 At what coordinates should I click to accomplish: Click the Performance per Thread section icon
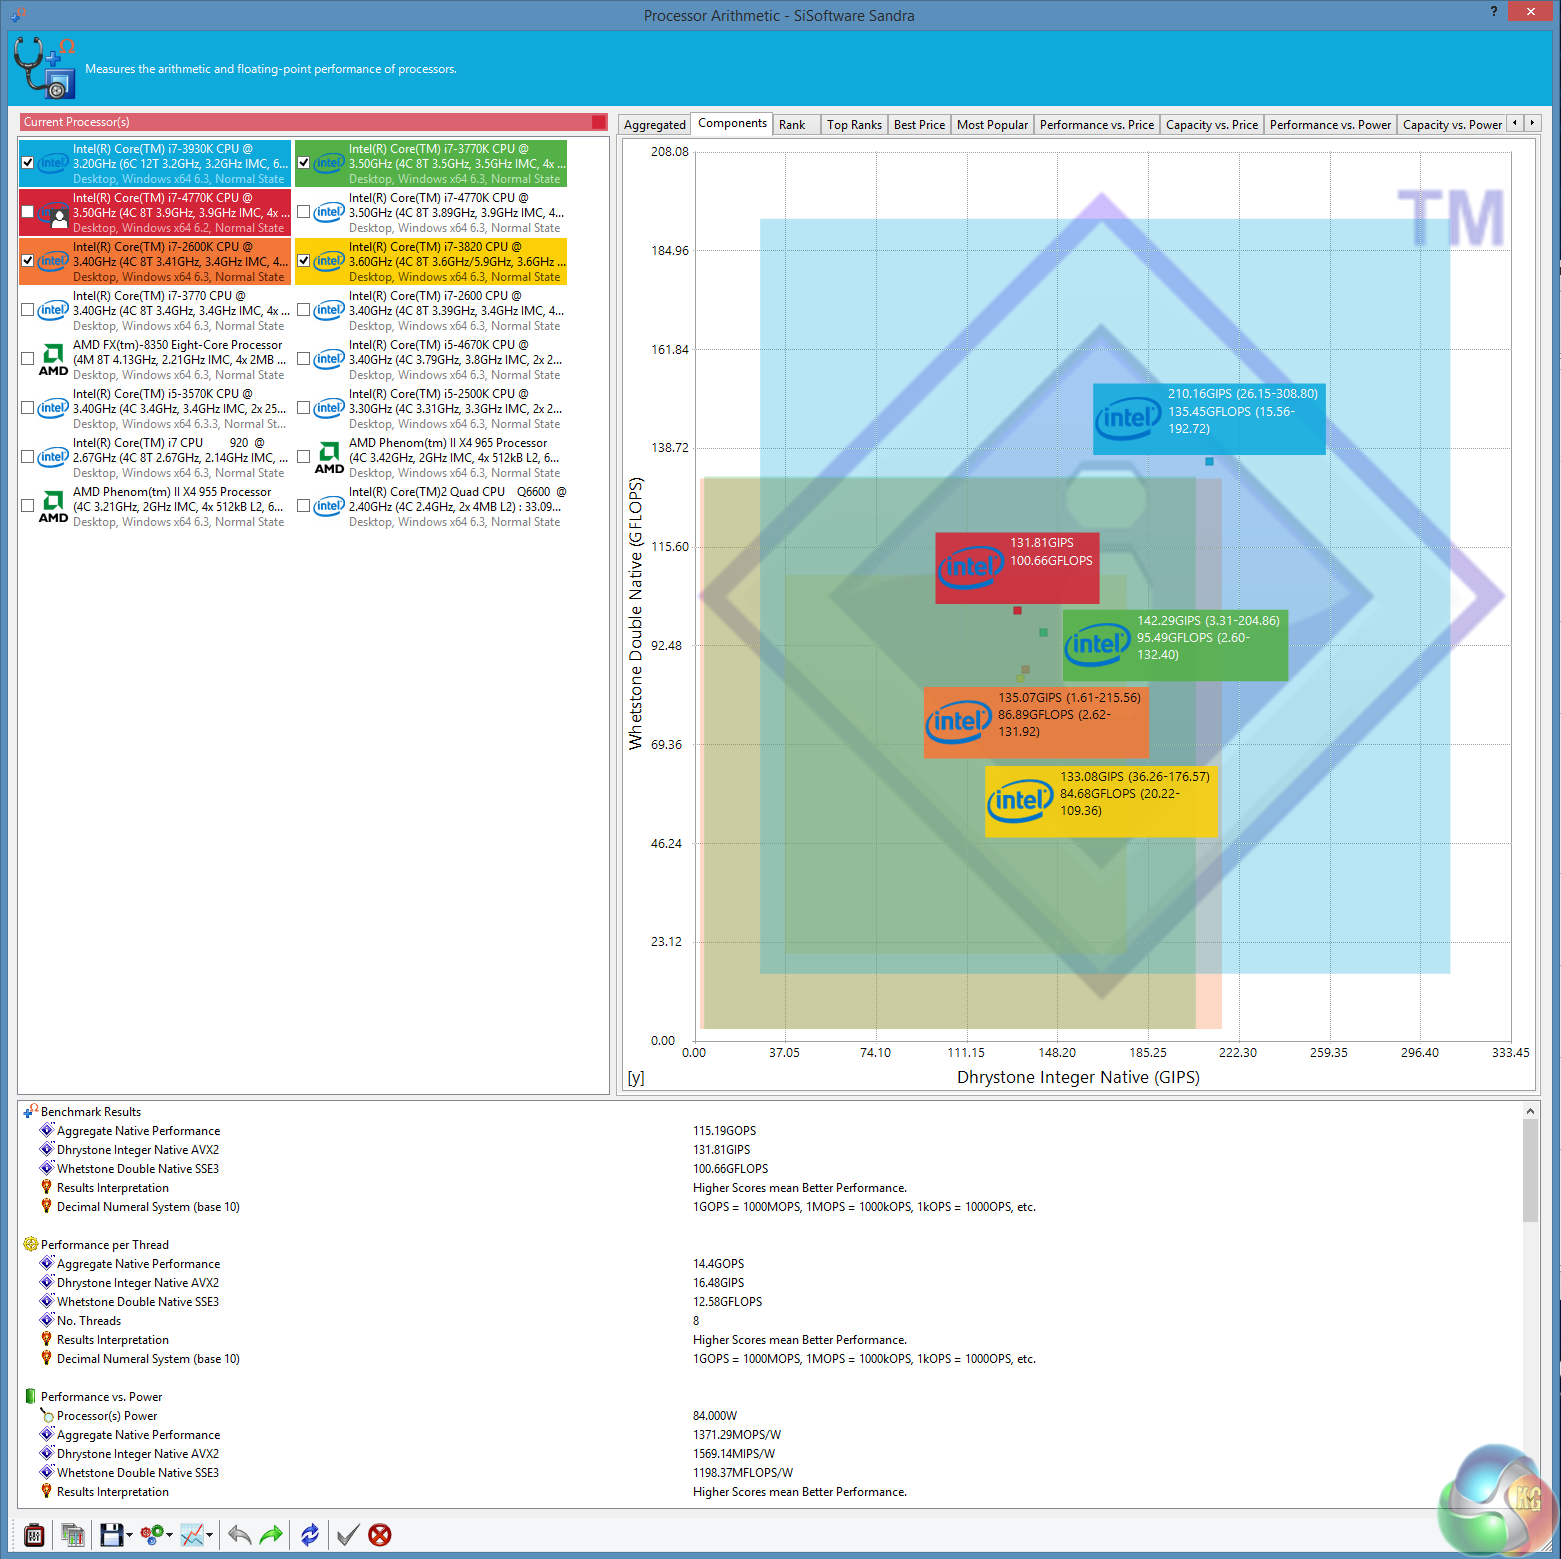[30, 1244]
